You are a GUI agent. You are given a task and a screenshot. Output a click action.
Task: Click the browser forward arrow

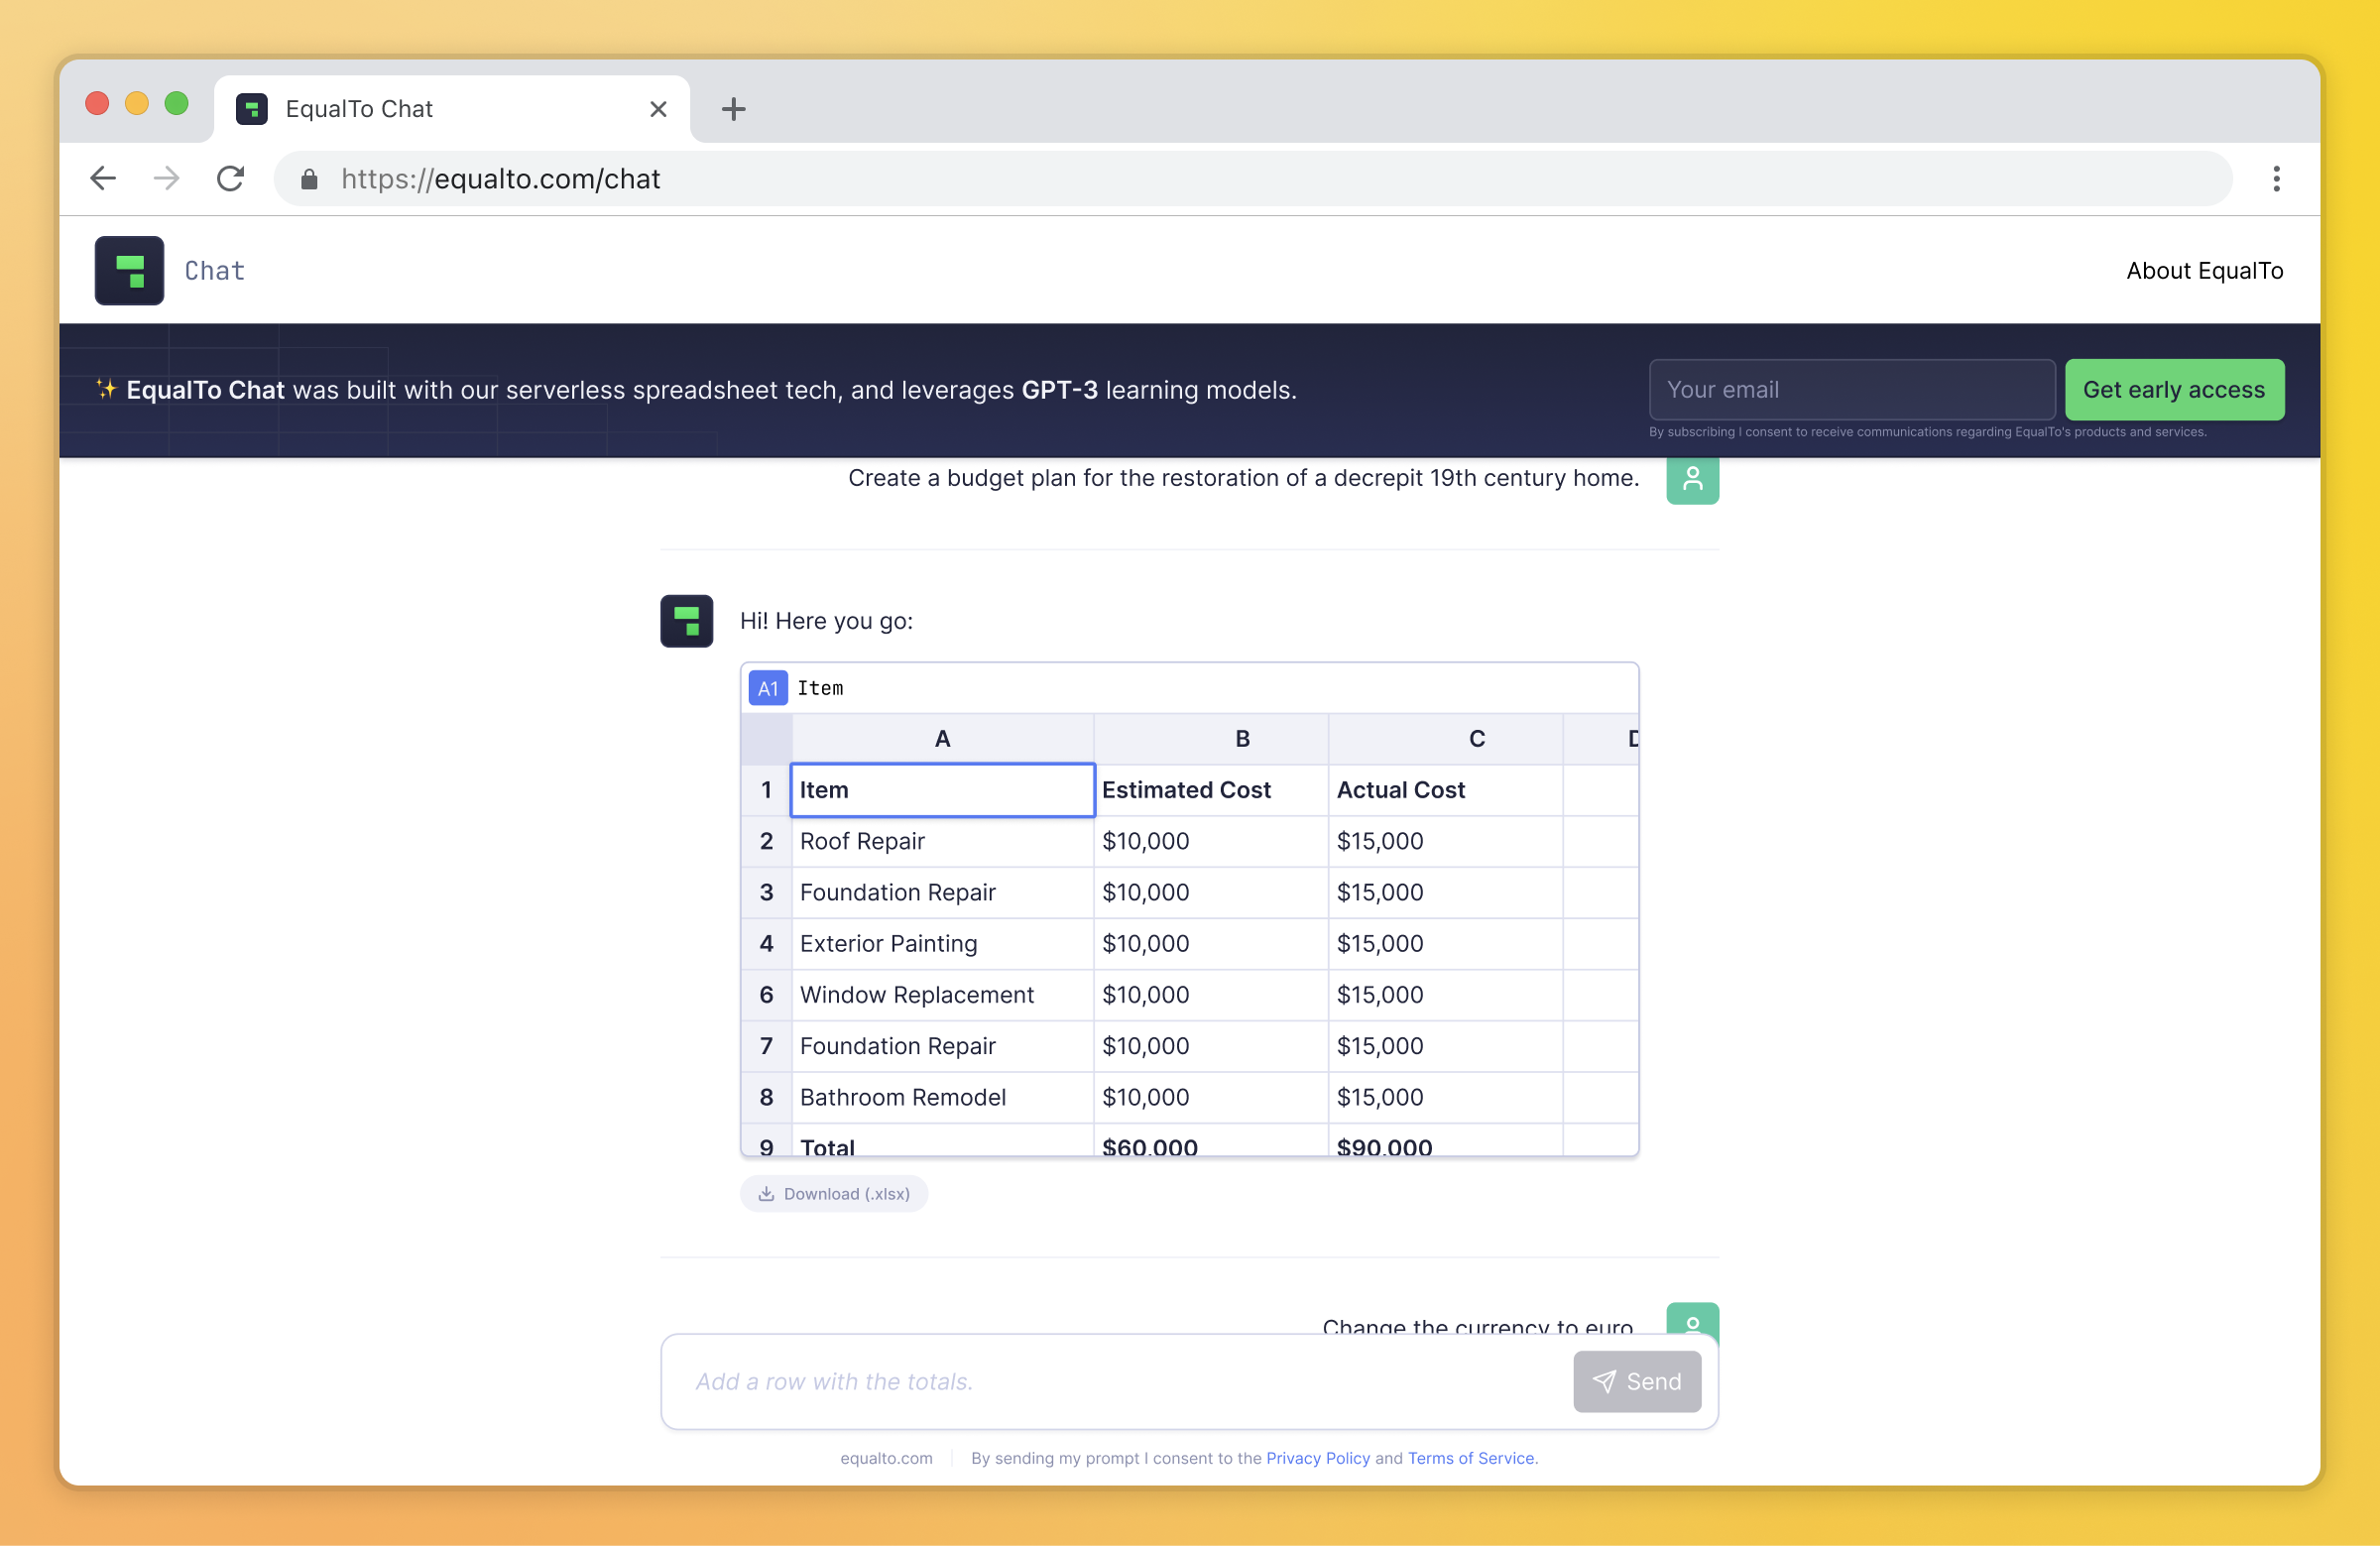167,179
